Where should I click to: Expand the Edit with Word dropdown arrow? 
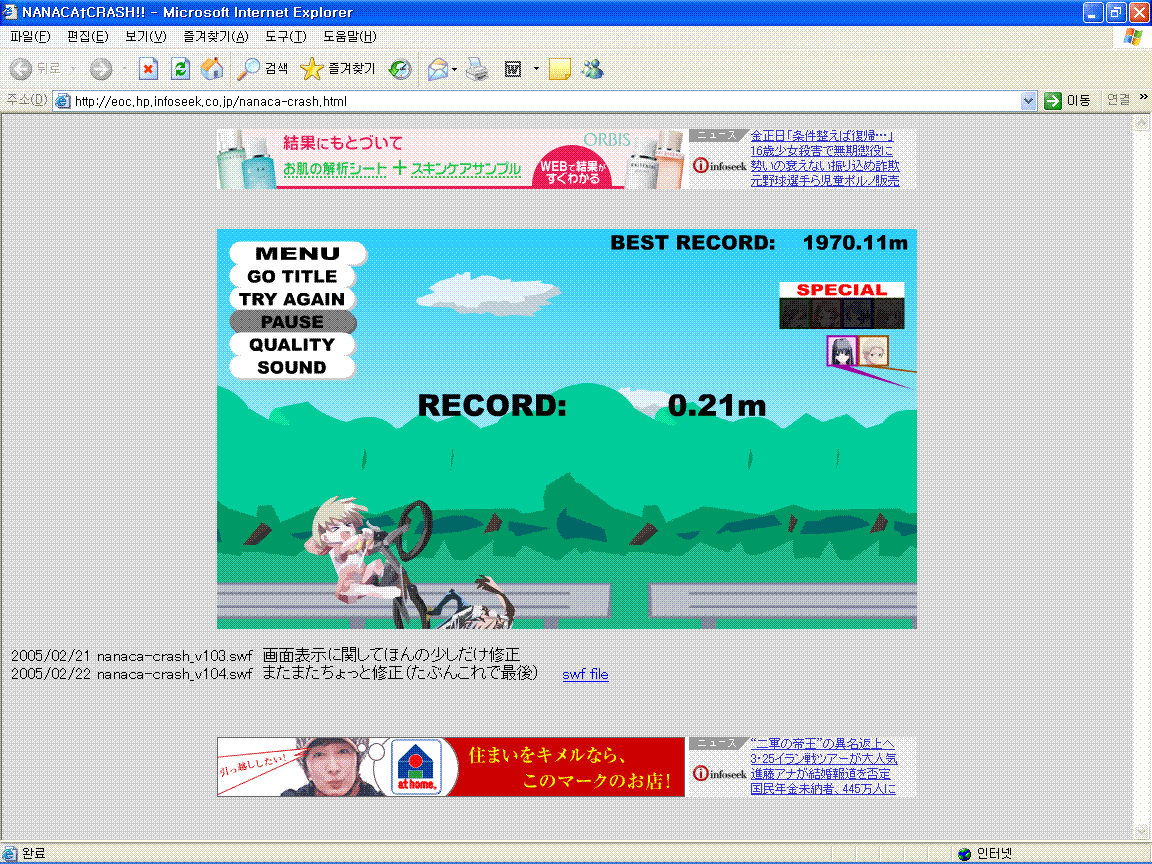coord(536,69)
